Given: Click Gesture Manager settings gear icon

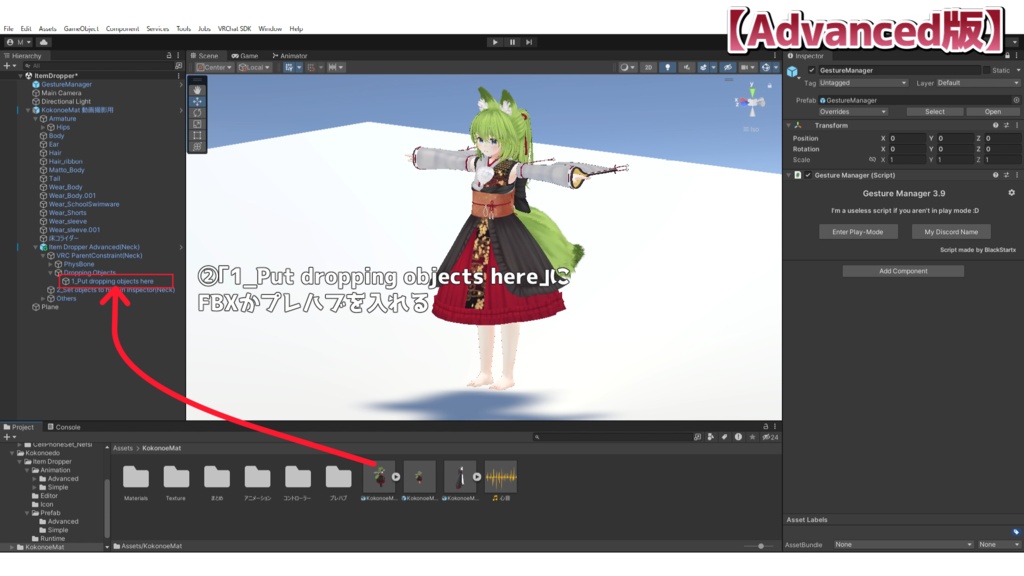Looking at the screenshot, I should 1012,193.
